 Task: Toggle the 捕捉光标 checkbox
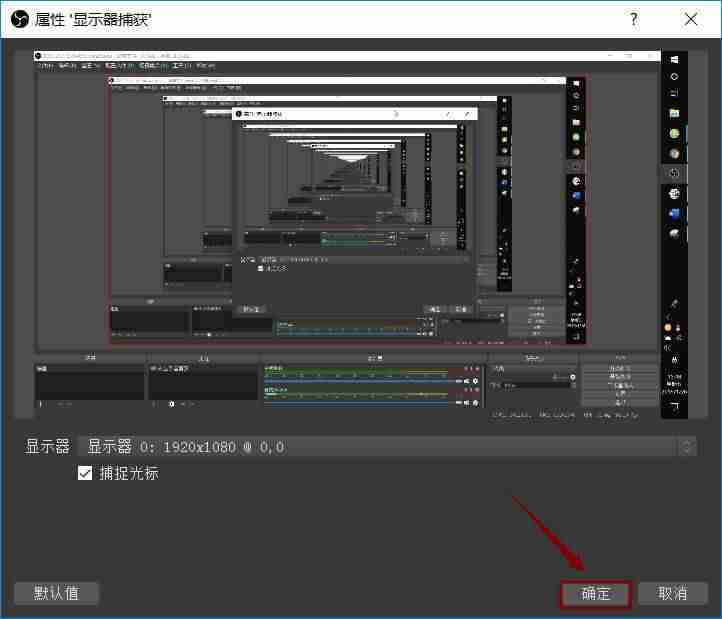pyautogui.click(x=85, y=473)
